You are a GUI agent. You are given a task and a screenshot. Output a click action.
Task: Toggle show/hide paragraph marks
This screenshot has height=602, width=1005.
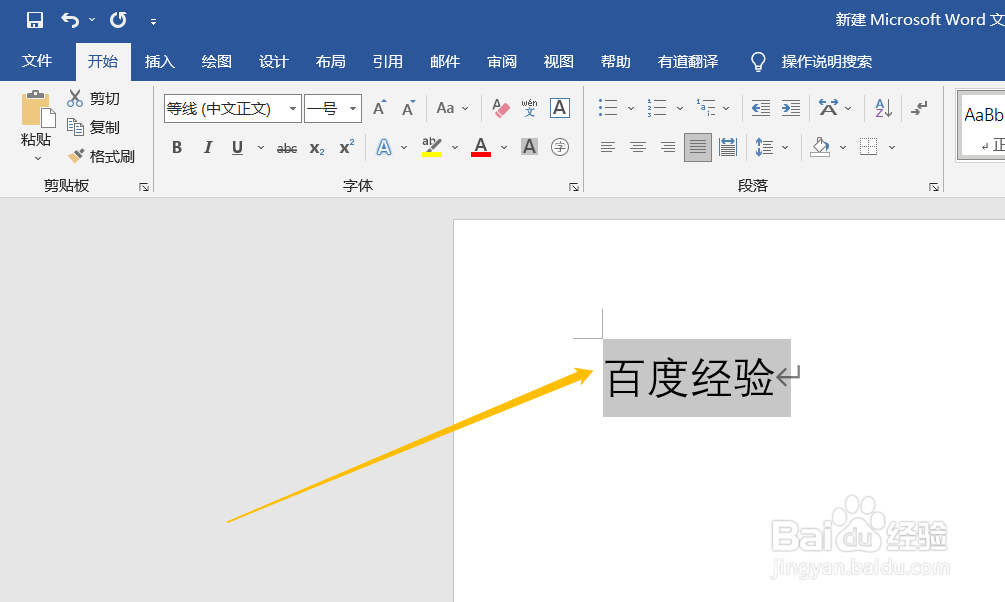tap(919, 108)
